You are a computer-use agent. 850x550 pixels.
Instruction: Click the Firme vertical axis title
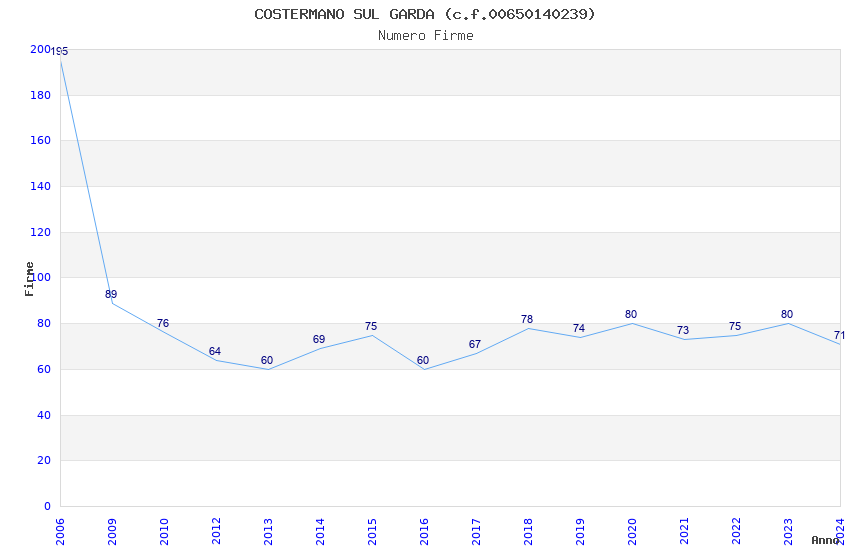coord(29,279)
